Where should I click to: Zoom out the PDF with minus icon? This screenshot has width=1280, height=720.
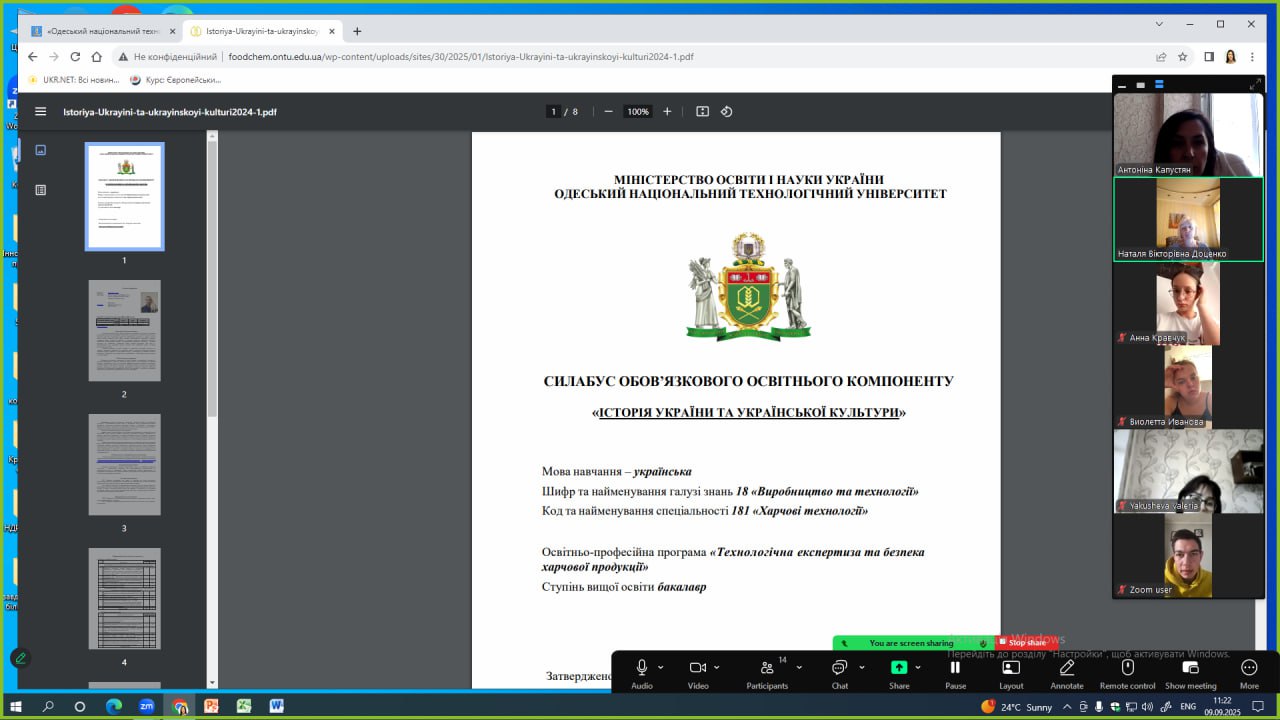[608, 112]
